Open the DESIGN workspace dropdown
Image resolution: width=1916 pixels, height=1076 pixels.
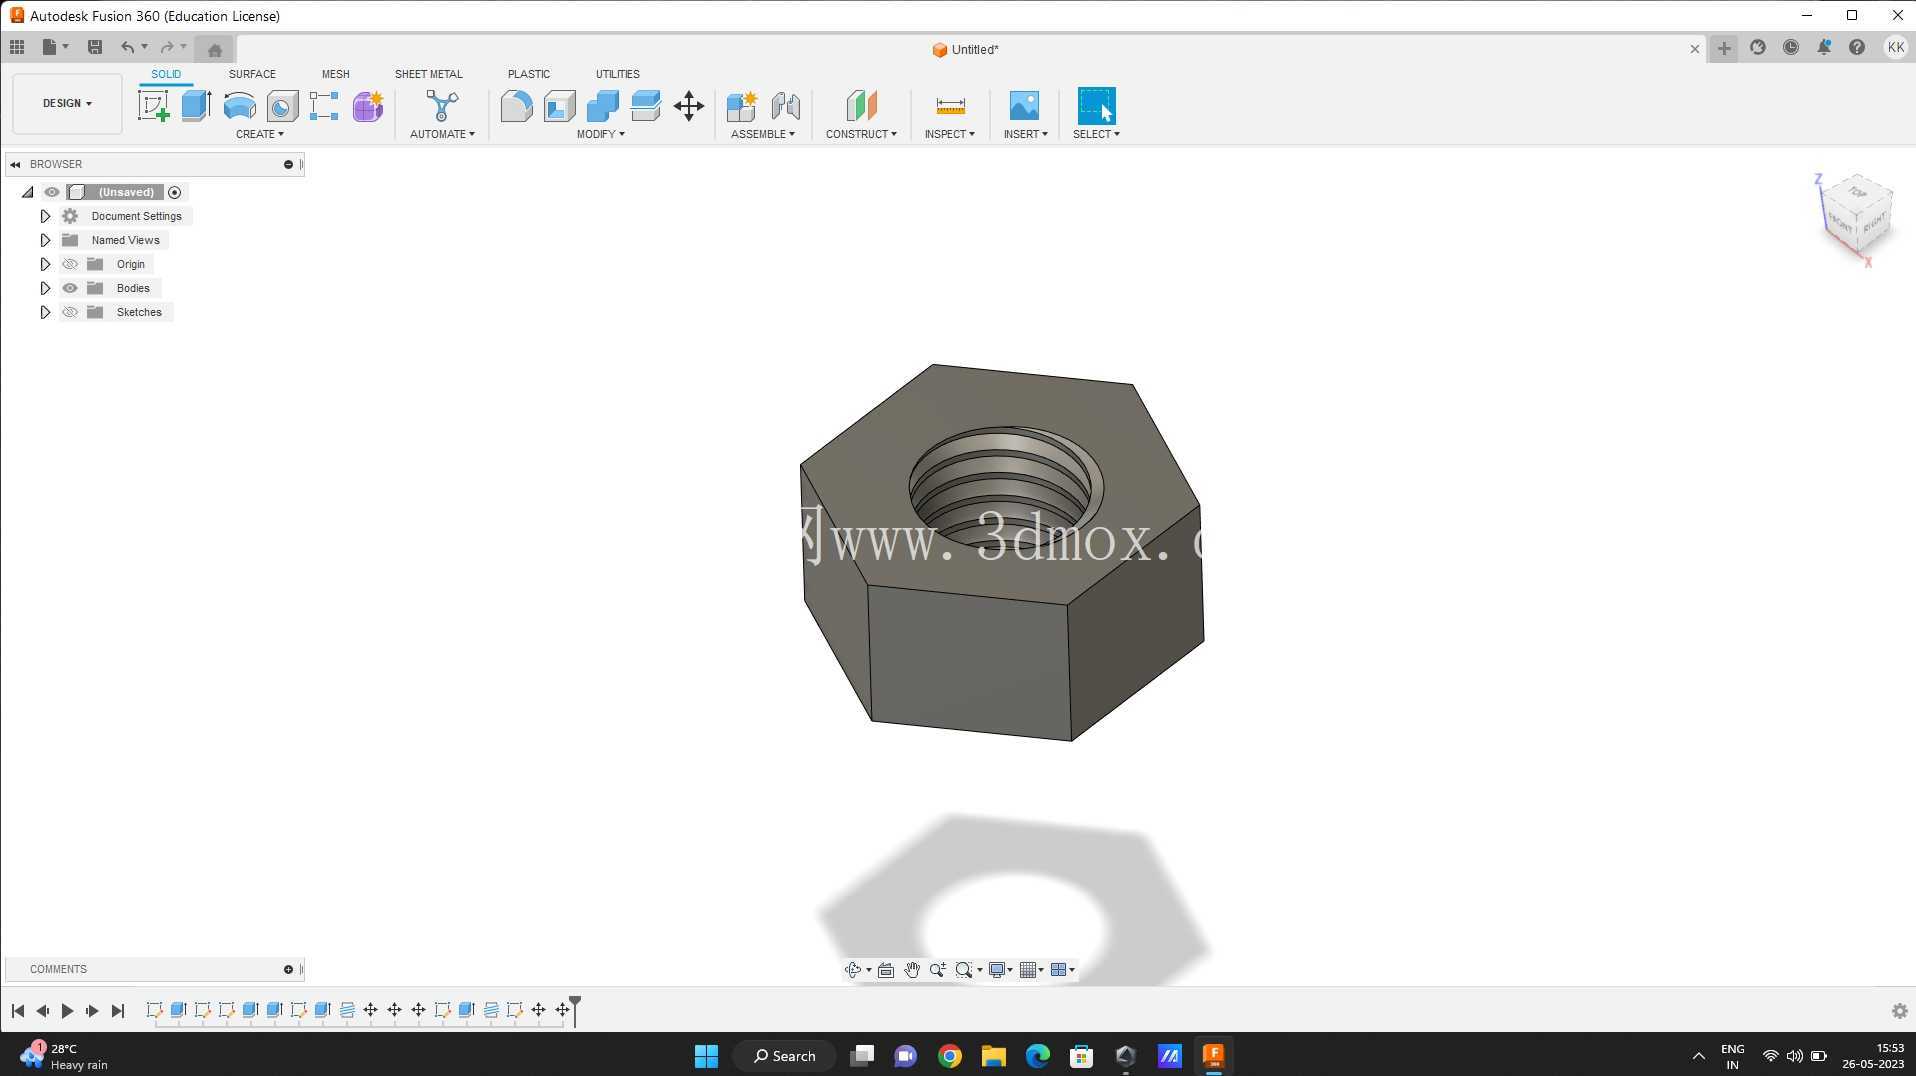tap(67, 103)
